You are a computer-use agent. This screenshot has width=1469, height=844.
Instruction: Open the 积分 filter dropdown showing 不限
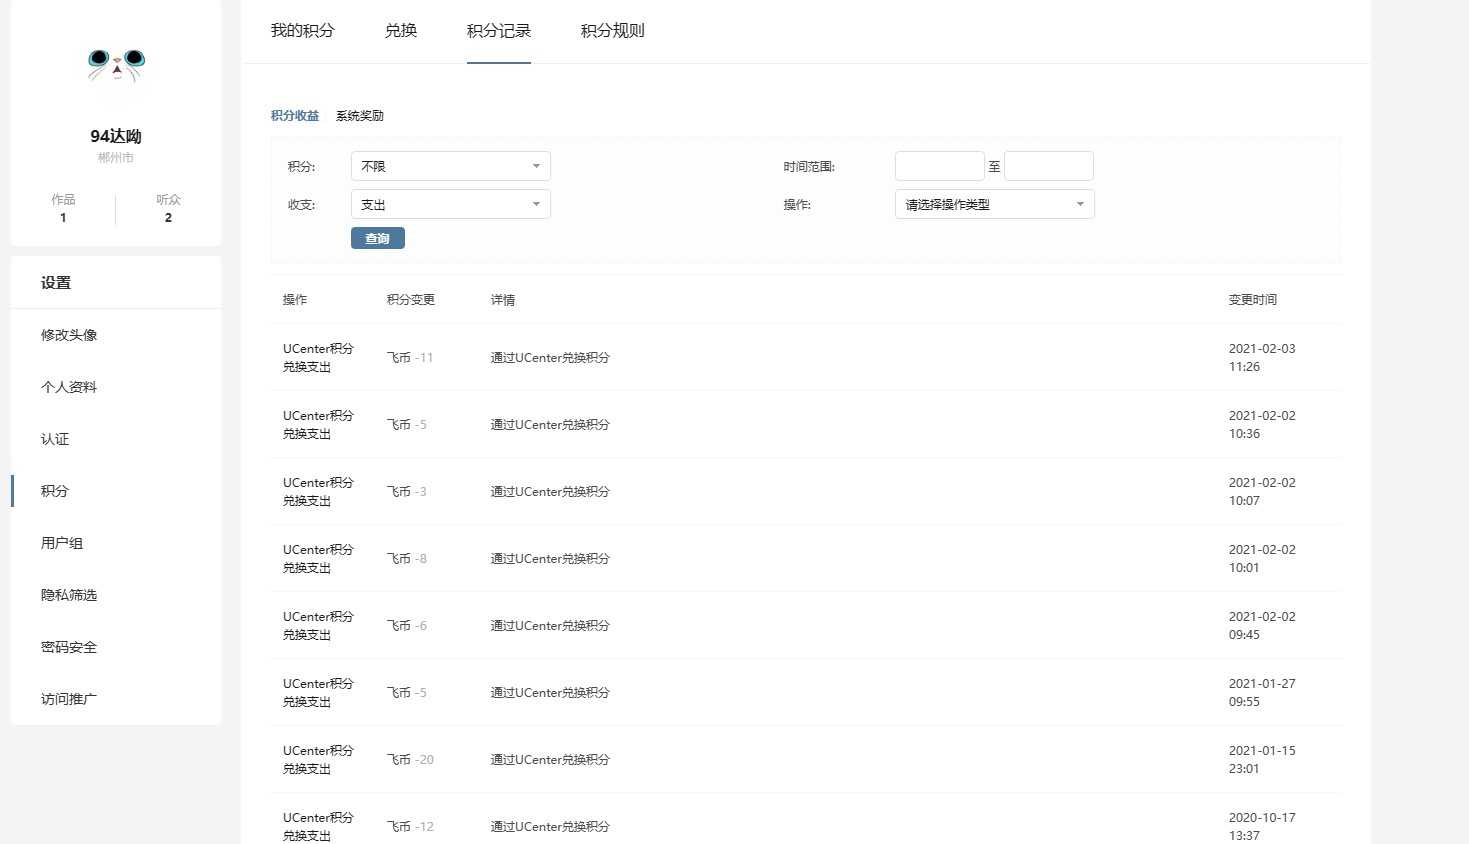[449, 165]
